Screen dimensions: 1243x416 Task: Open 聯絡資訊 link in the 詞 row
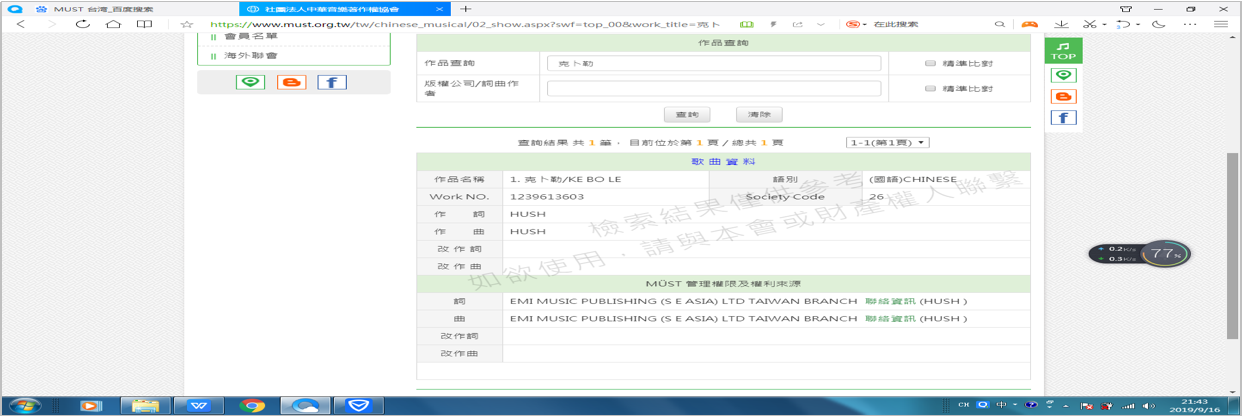point(888,301)
